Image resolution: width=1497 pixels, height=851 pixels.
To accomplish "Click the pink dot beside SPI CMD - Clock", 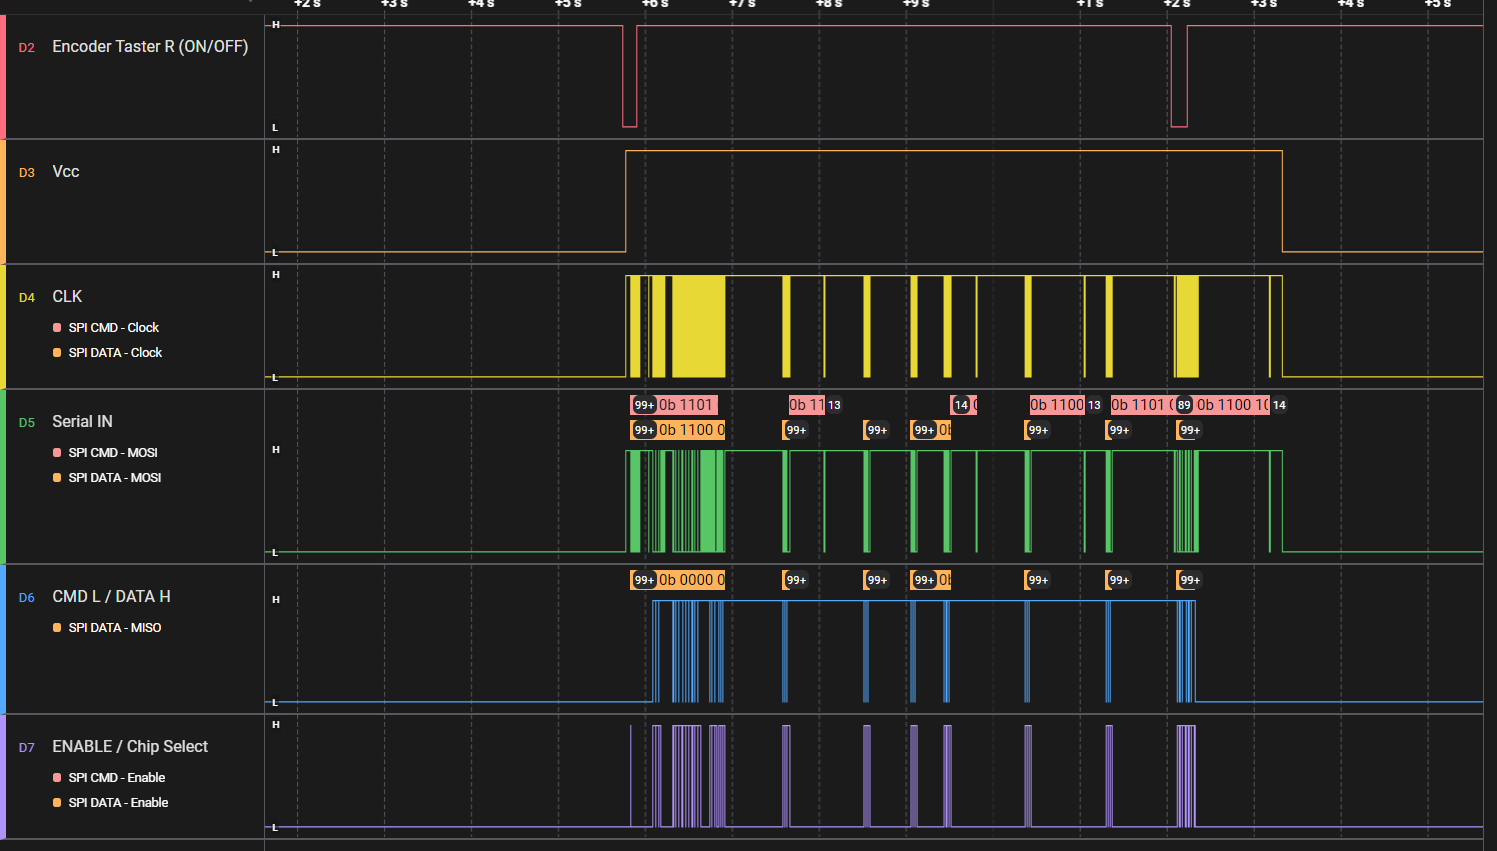I will pyautogui.click(x=57, y=328).
